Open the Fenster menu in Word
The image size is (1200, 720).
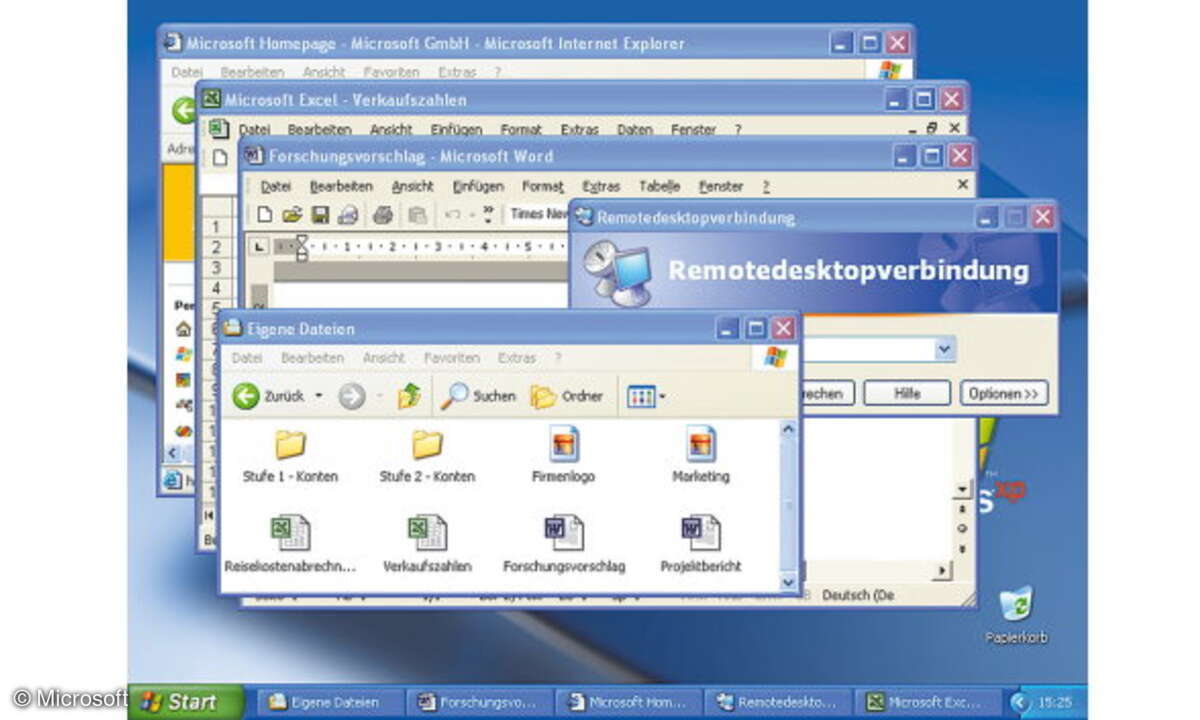[721, 186]
